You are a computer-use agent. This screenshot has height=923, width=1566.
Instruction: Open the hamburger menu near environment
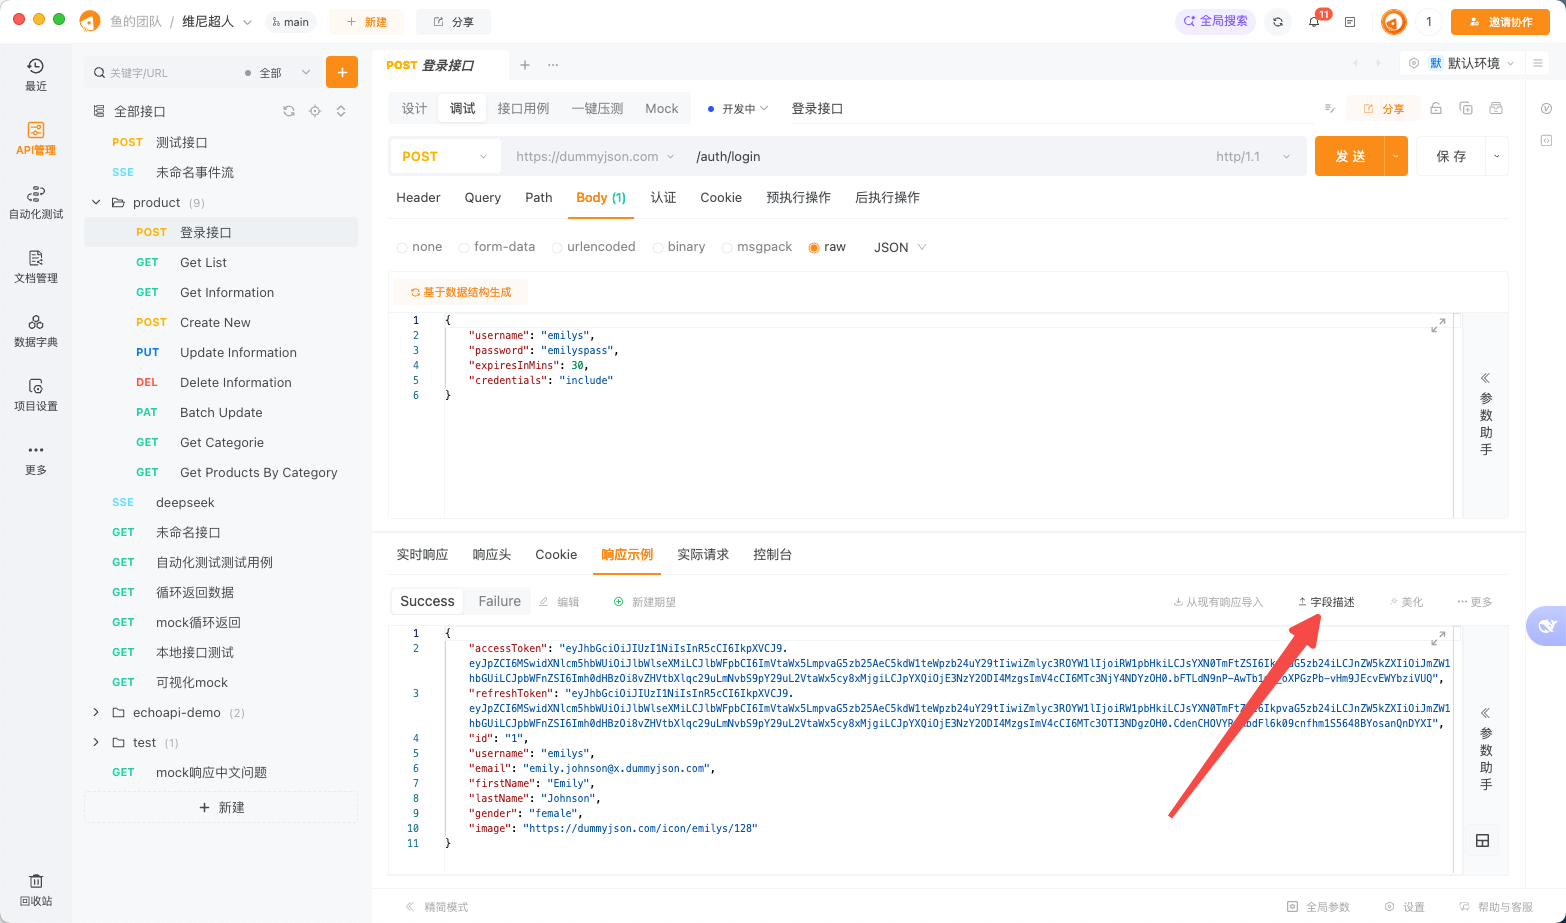[x=1538, y=63]
